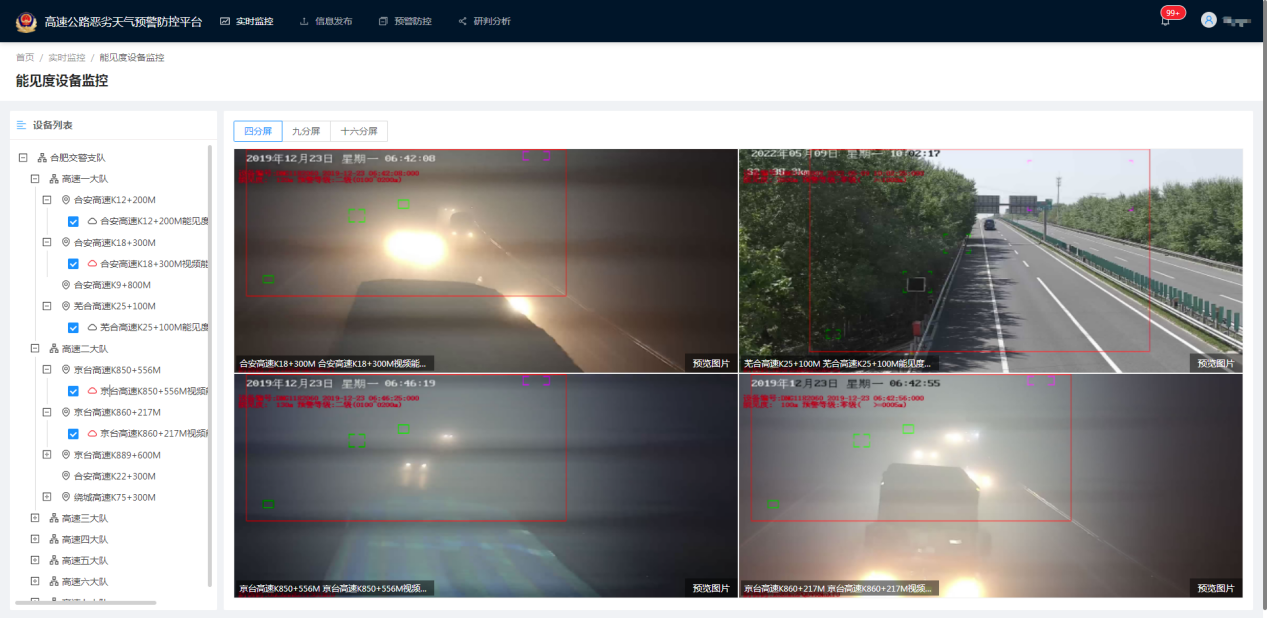Select the 芜合高速K25+100M camera video feed
This screenshot has height=618, width=1267.
click(x=990, y=260)
